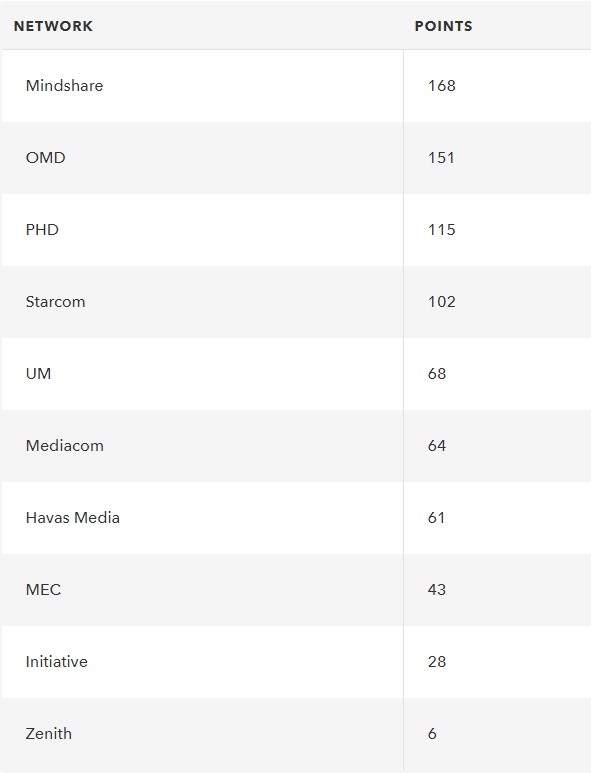Click the 102 points value
The width and height of the screenshot is (591, 773).
click(x=442, y=302)
